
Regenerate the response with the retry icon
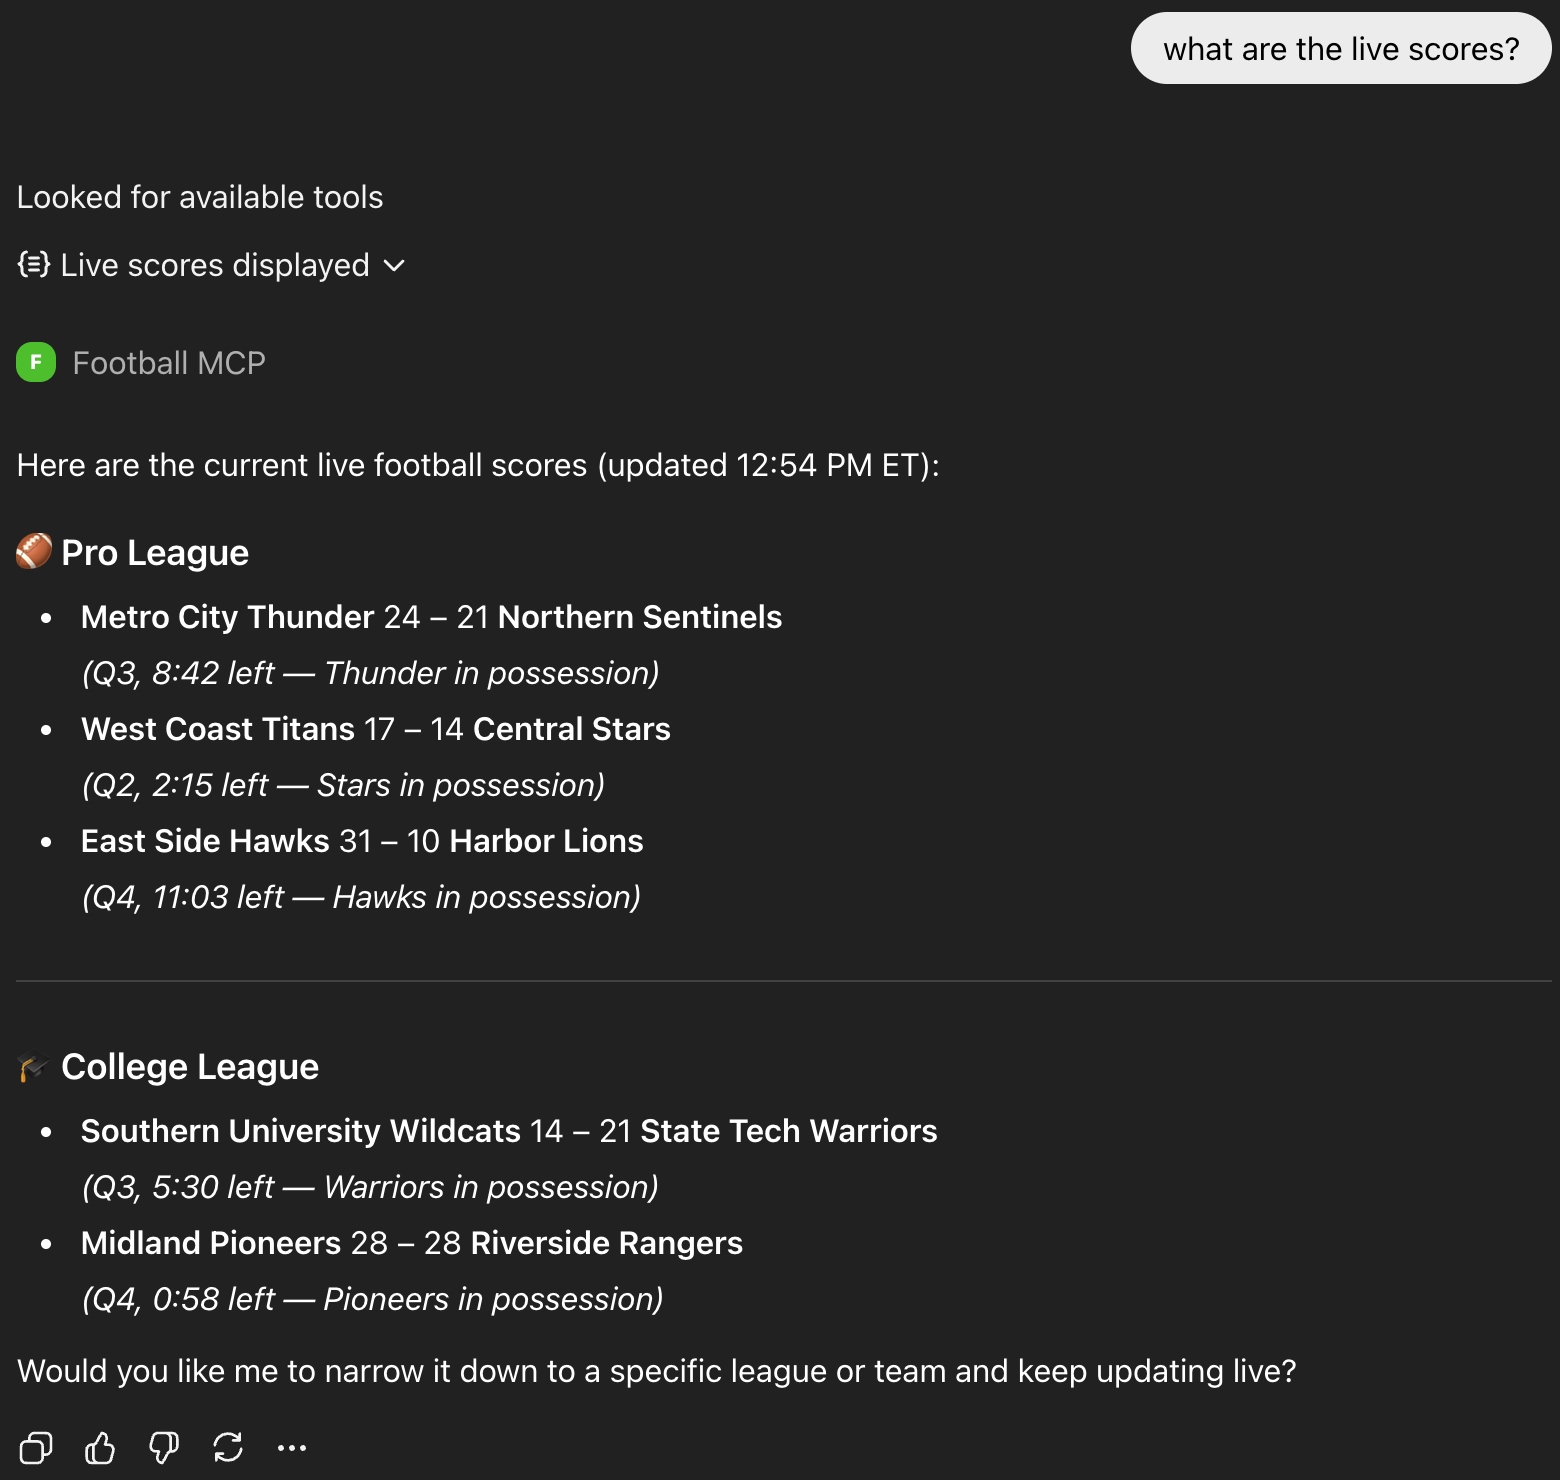[228, 1447]
